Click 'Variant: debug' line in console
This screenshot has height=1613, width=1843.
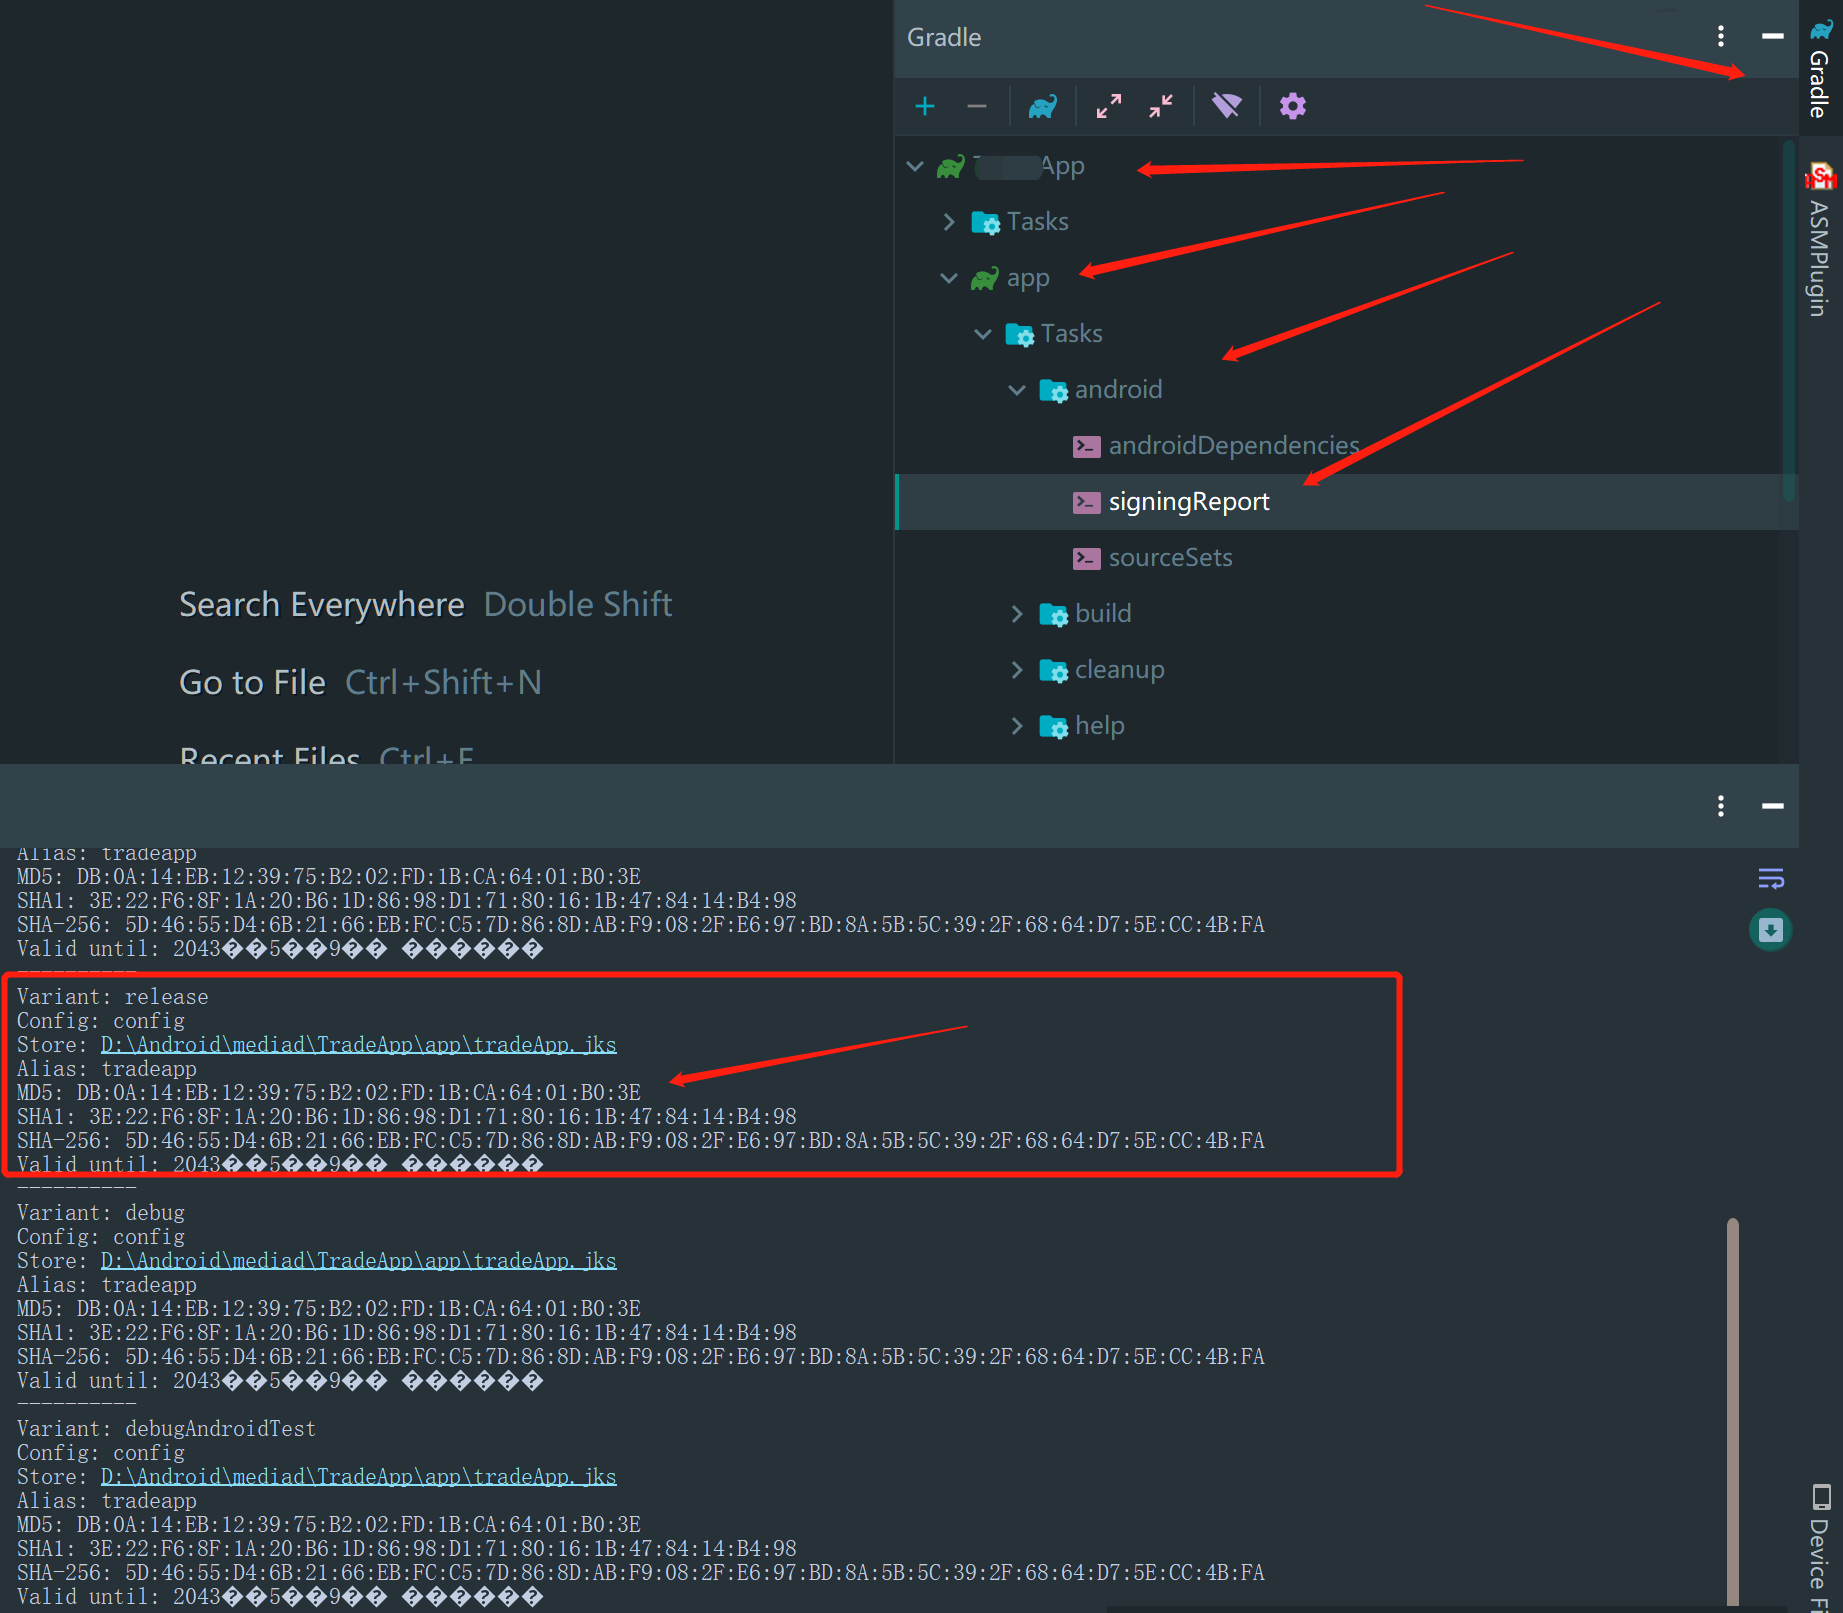coord(101,1213)
